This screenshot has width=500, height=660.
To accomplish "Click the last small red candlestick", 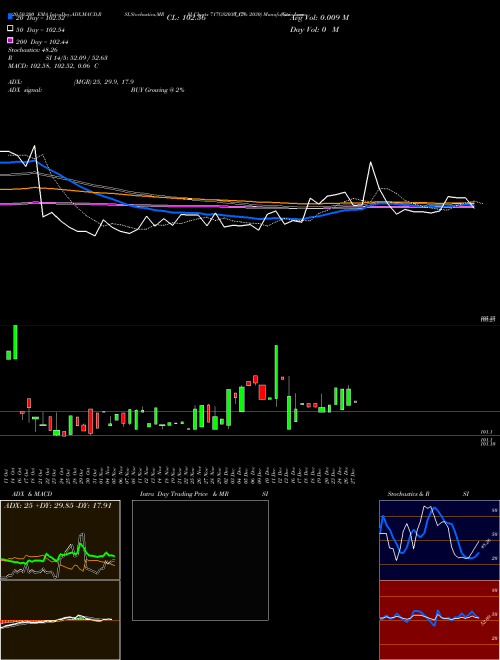I will click(x=356, y=402).
